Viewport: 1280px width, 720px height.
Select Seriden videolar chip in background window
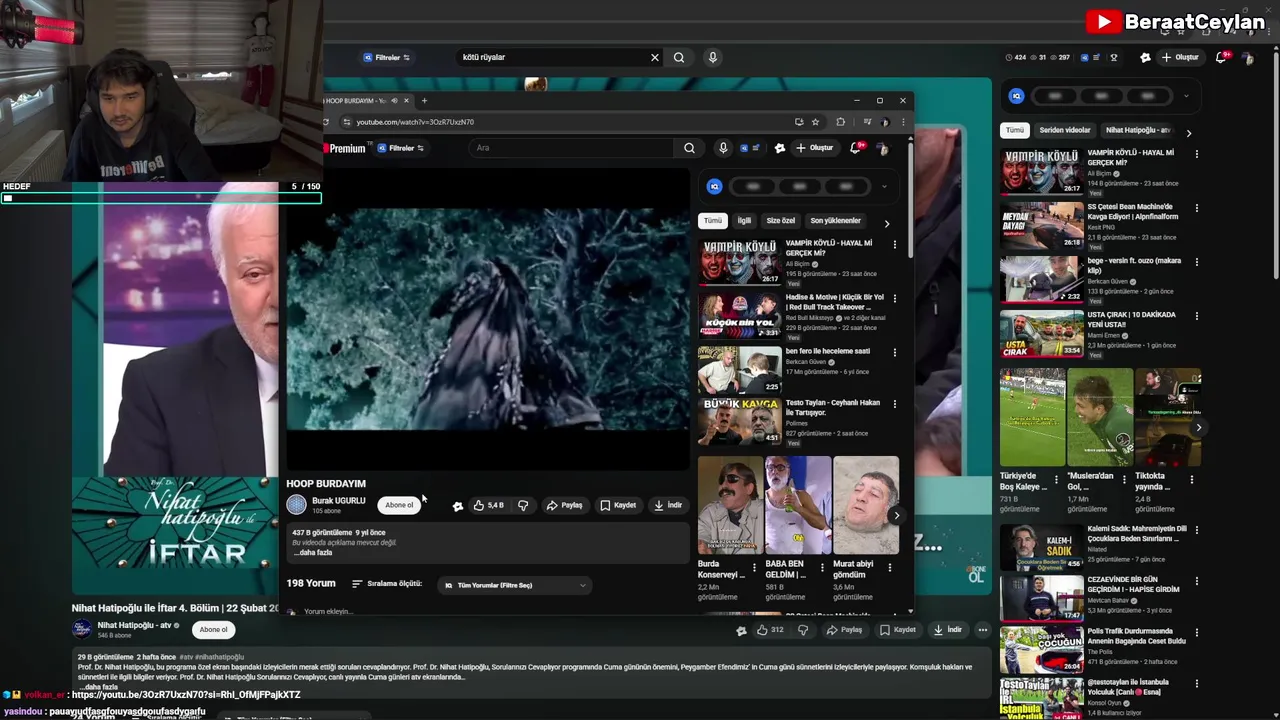tap(1064, 130)
